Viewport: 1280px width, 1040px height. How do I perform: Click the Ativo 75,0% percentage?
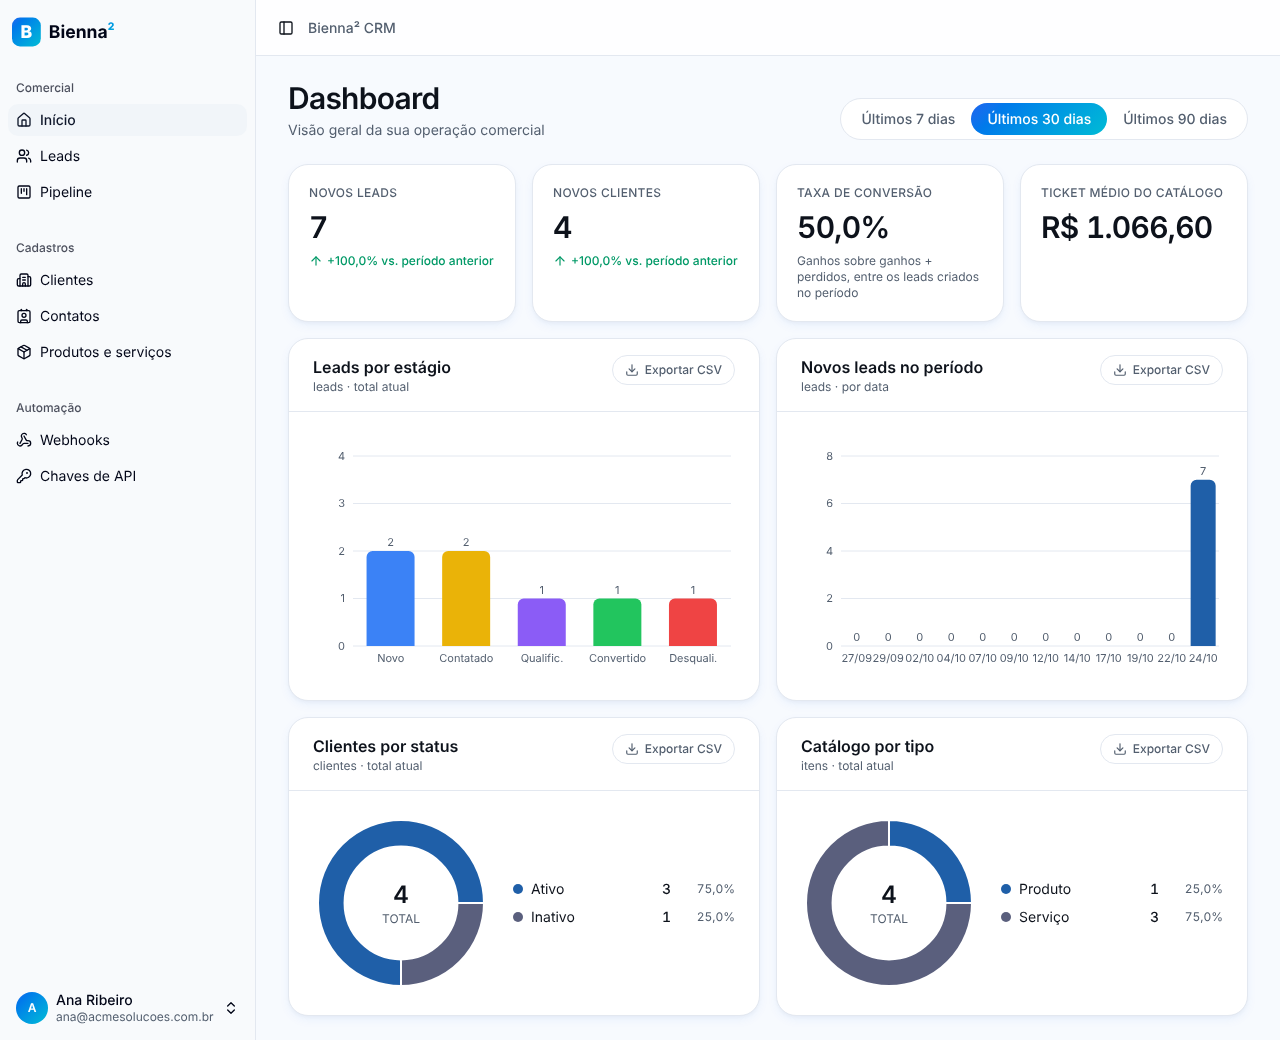pos(716,889)
